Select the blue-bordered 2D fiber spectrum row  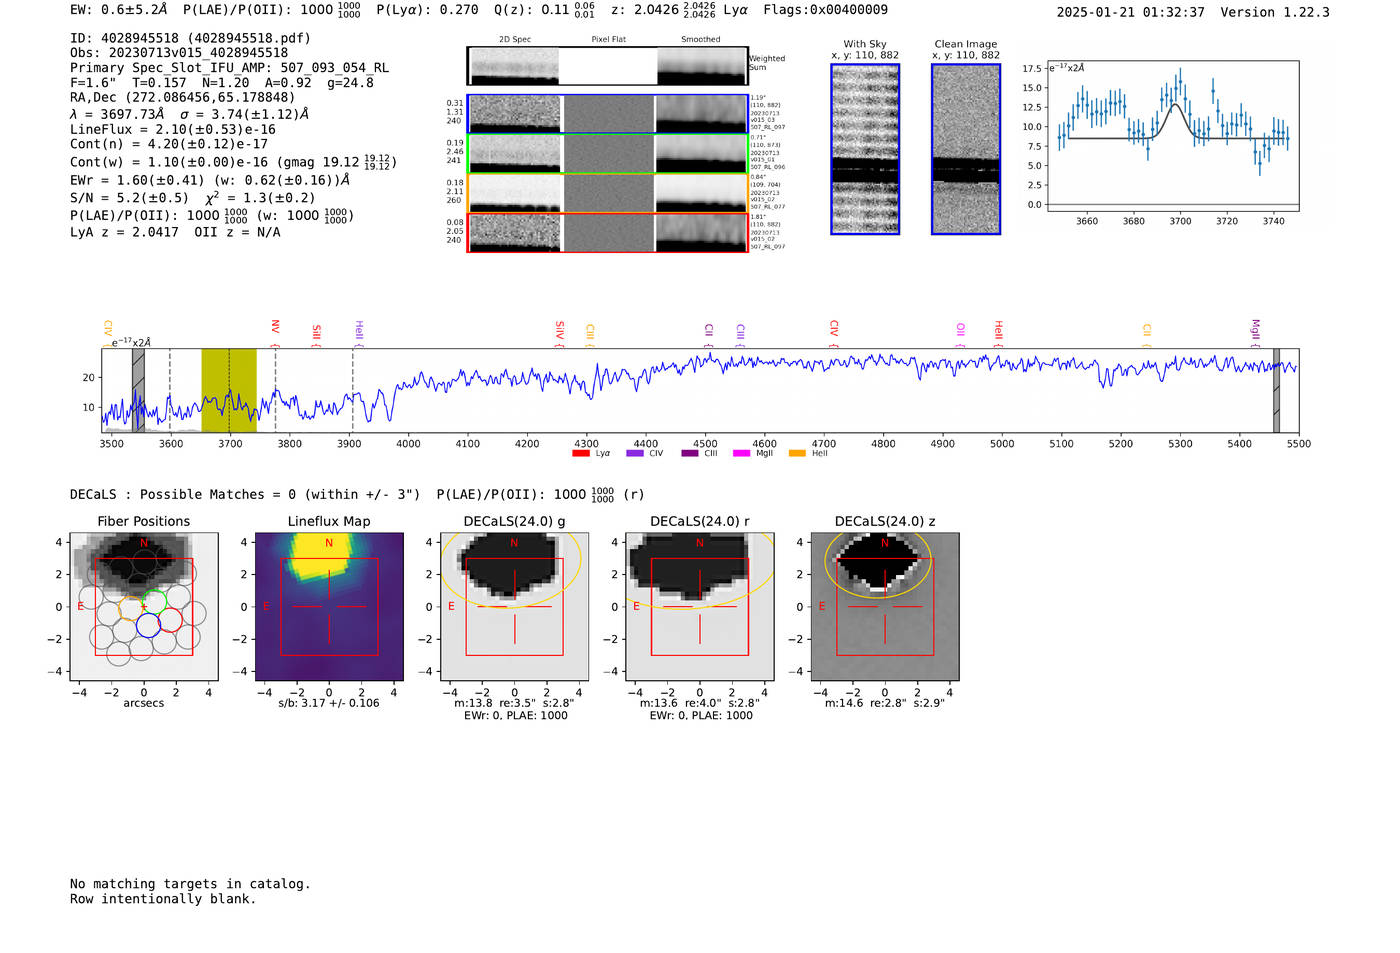607,114
